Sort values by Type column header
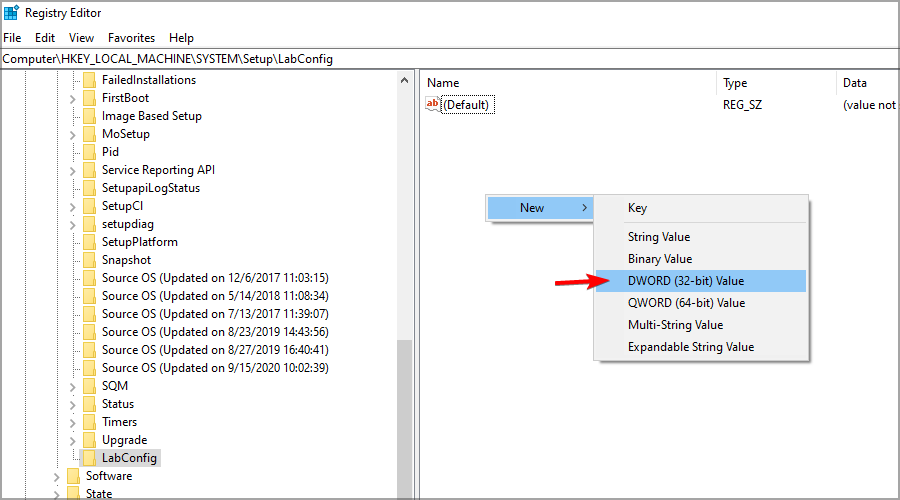 tap(776, 83)
